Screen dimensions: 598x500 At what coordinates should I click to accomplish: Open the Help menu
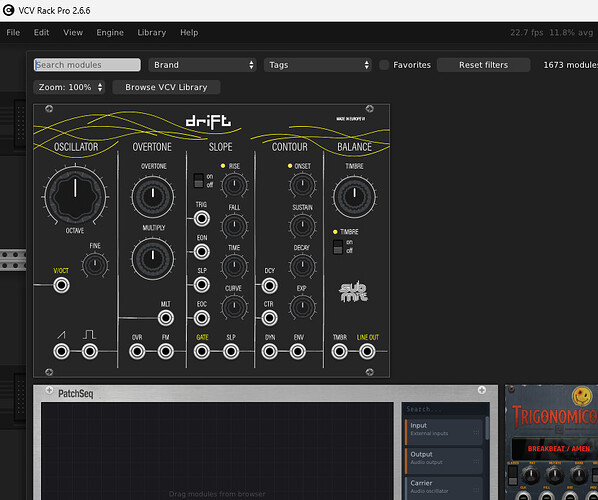pyautogui.click(x=189, y=32)
